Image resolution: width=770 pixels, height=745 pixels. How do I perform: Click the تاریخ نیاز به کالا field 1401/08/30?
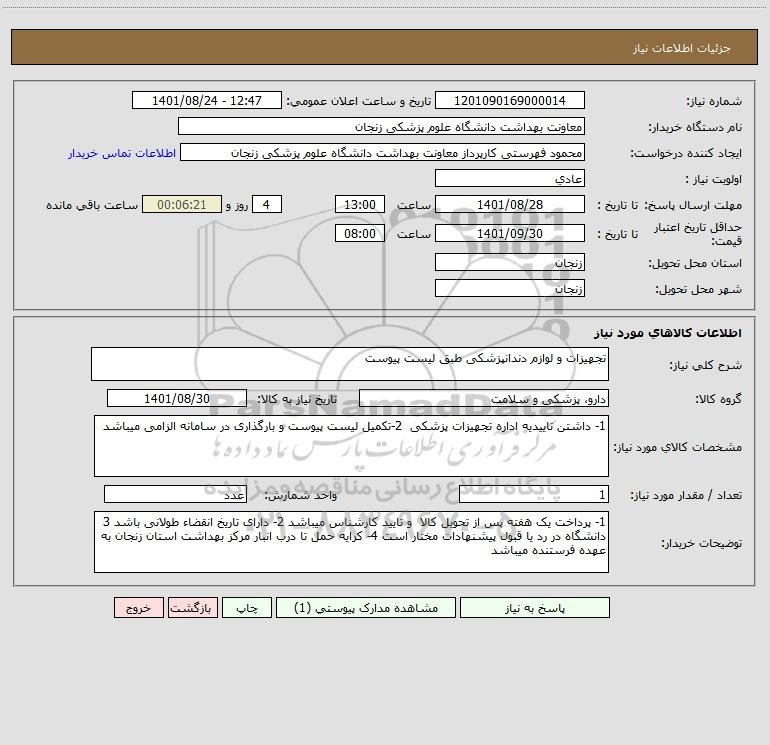pyautogui.click(x=177, y=398)
